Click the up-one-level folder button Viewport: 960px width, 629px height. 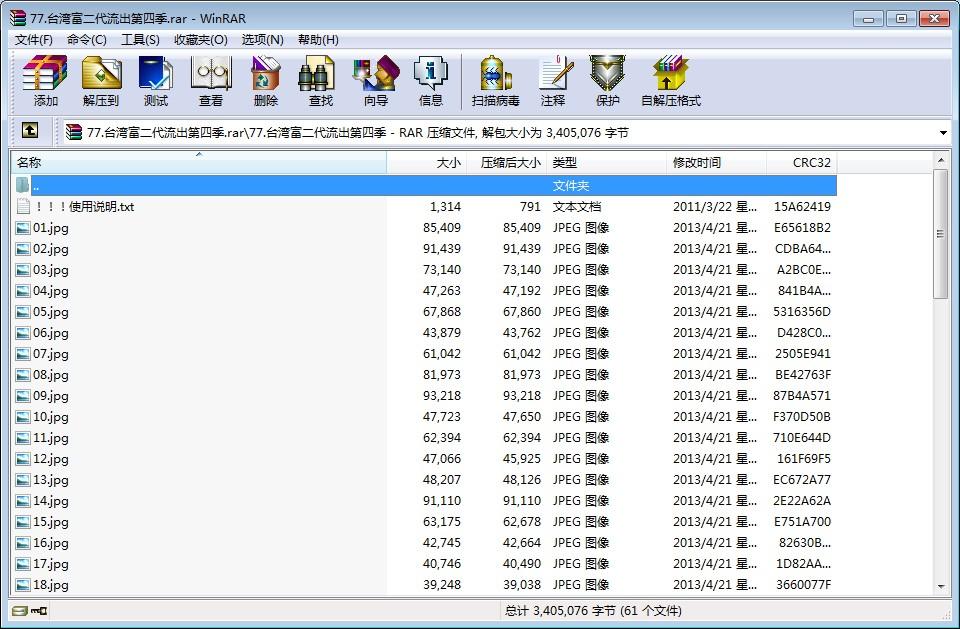(x=30, y=131)
